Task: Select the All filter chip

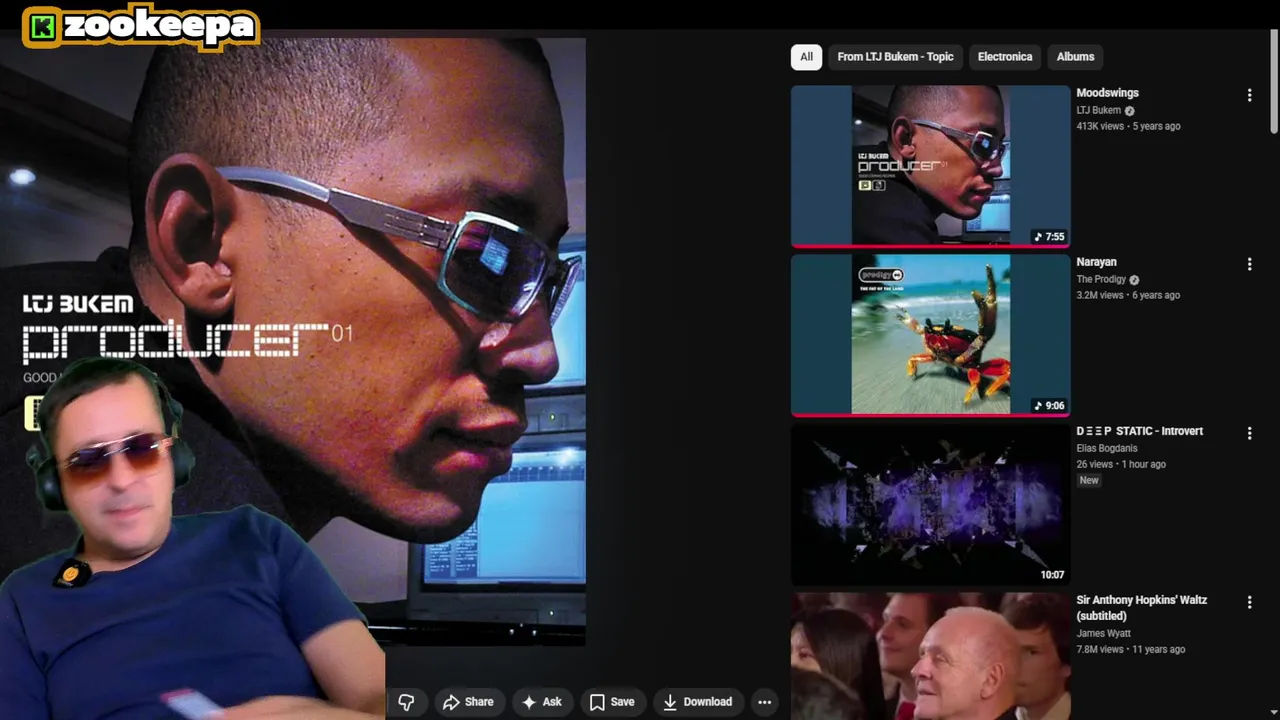Action: (x=806, y=57)
